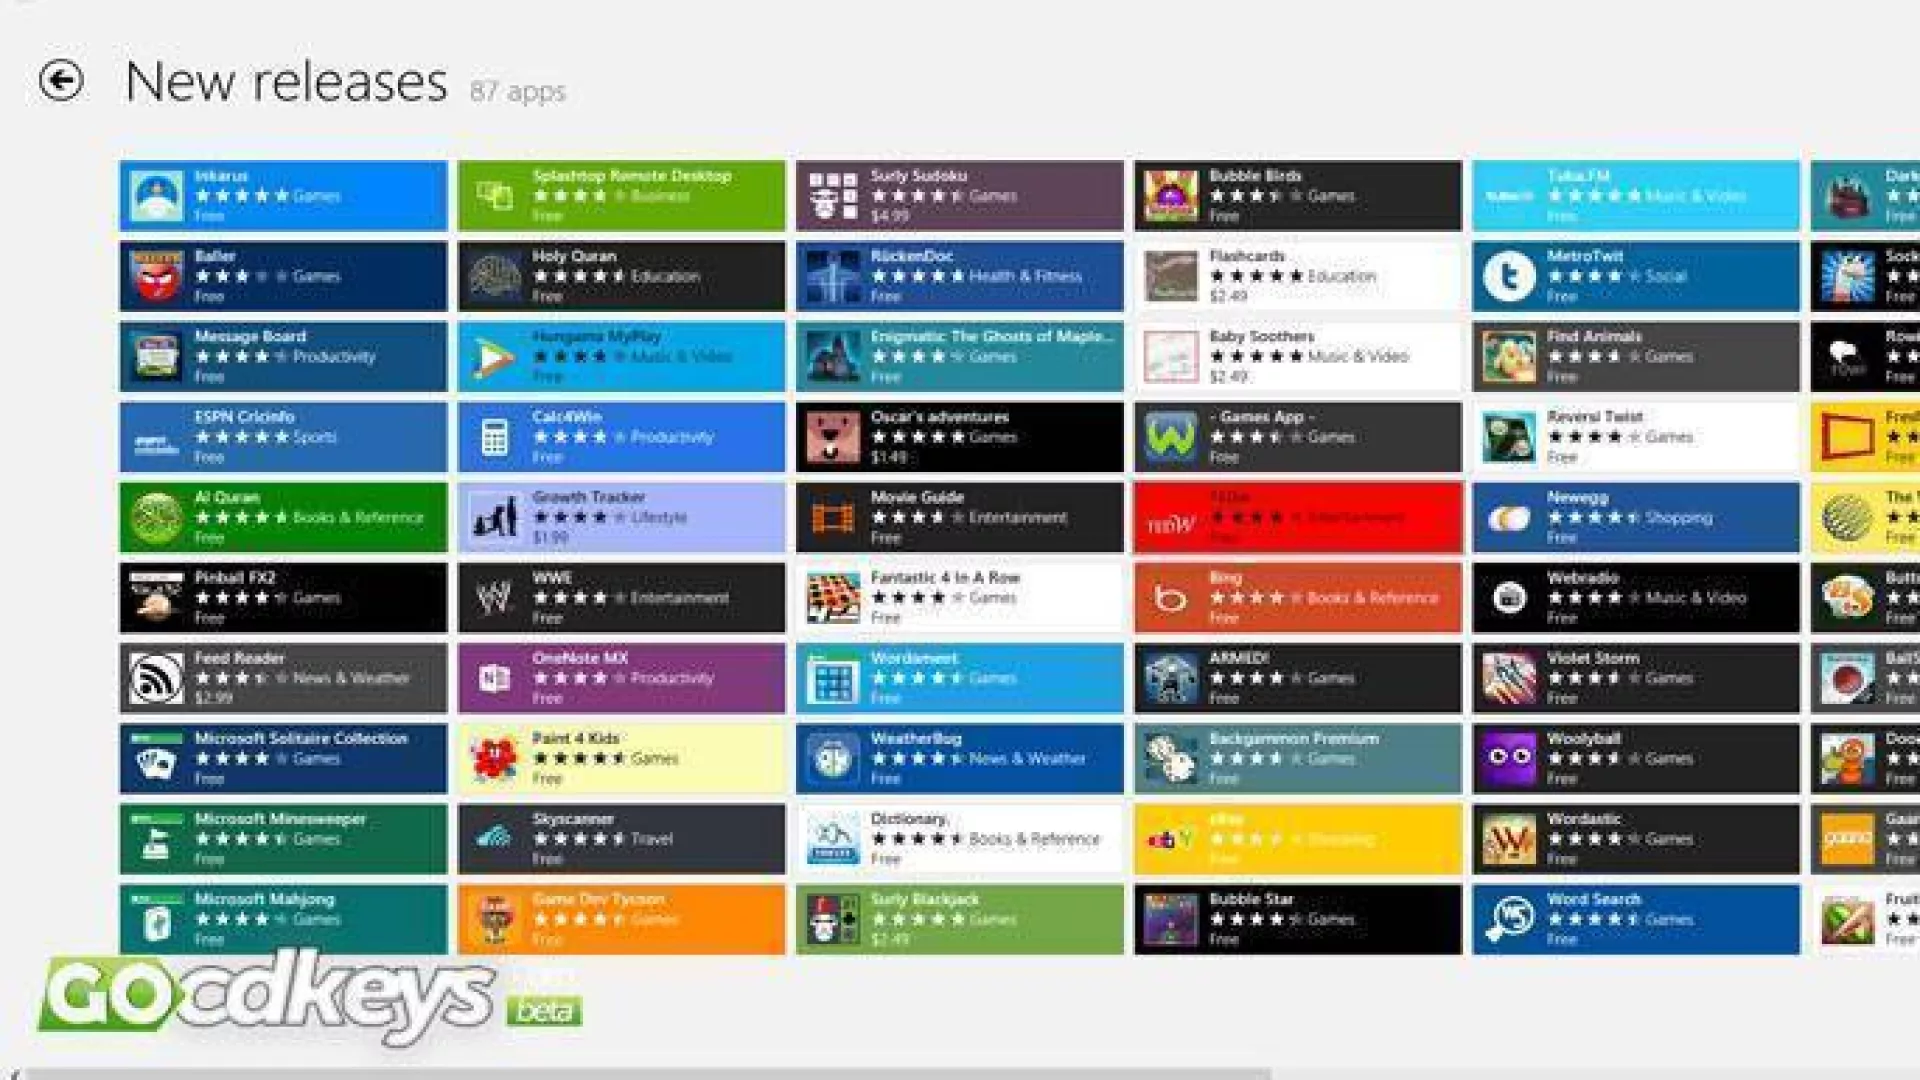Click the MetroTwit bird icon
Viewport: 1920px width, 1080px height.
tap(1509, 276)
